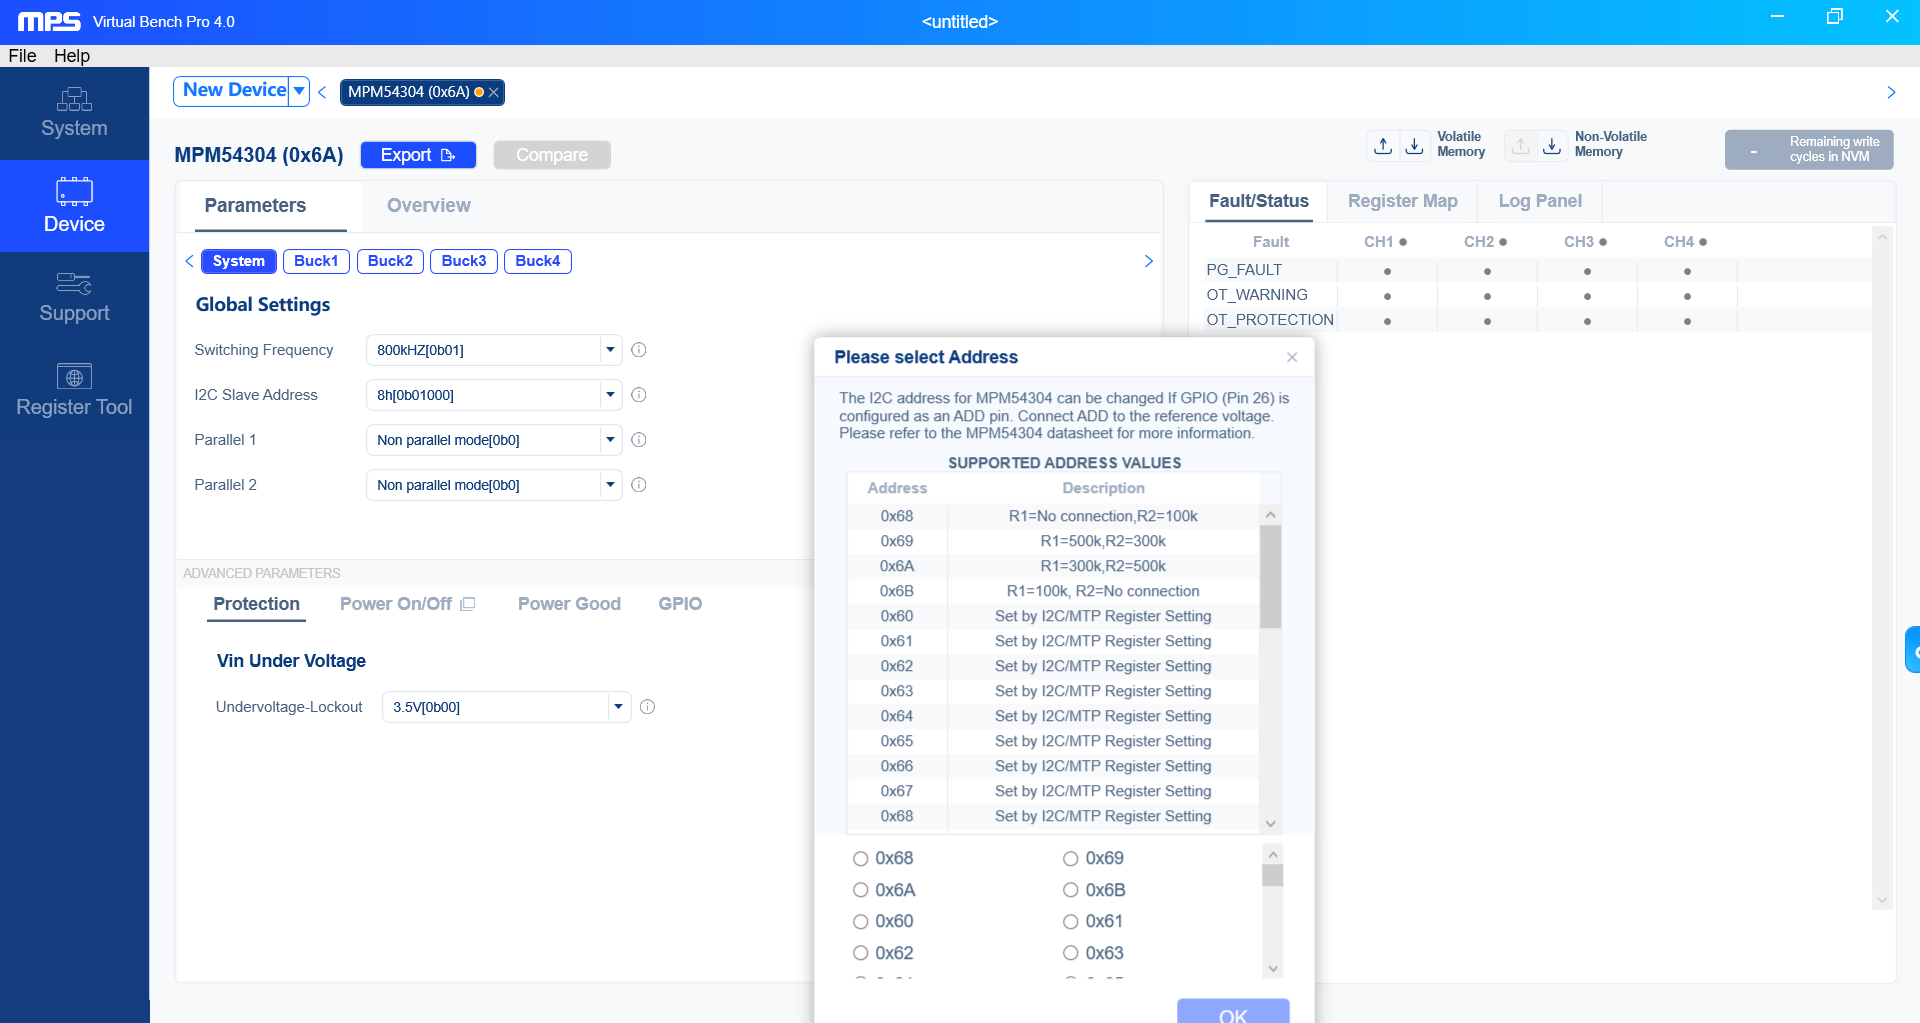This screenshot has height=1023, width=1920.
Task: Switch to the Overview tab
Action: pyautogui.click(x=428, y=206)
